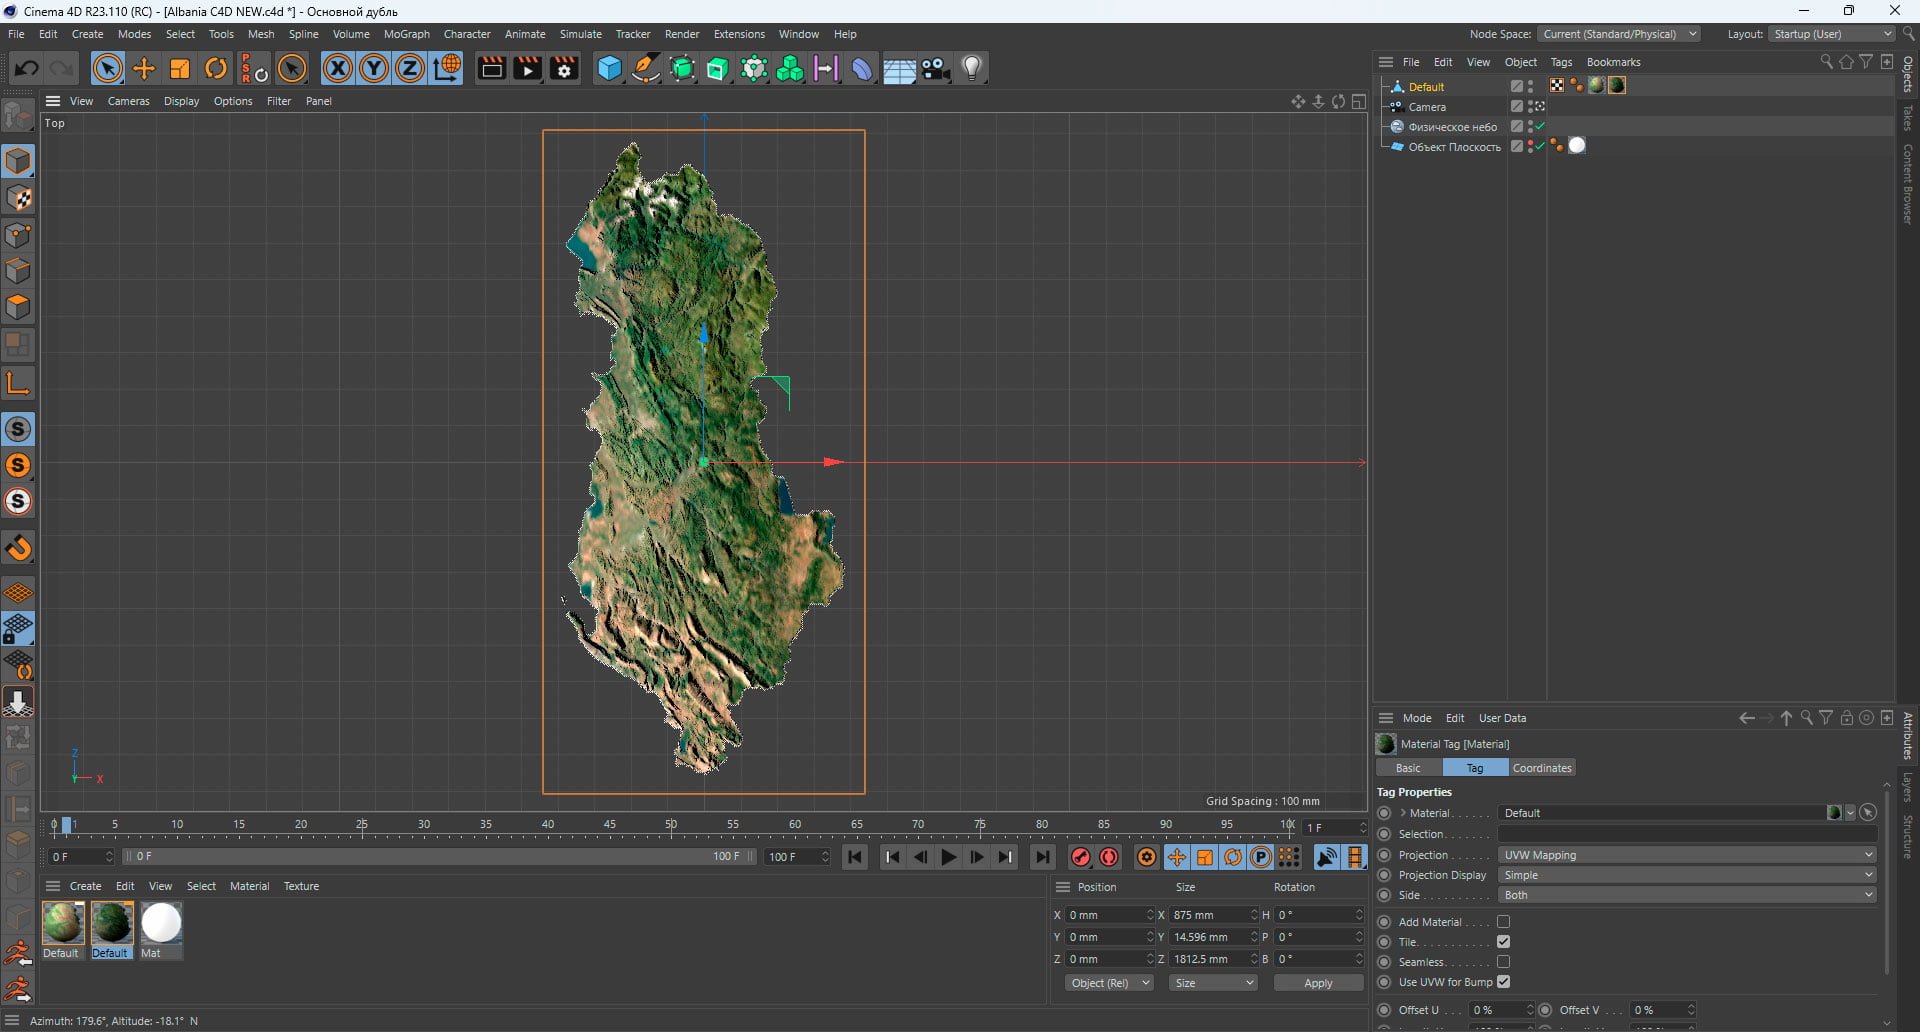The width and height of the screenshot is (1920, 1032).
Task: Open the Node Space dropdown
Action: click(x=1619, y=34)
